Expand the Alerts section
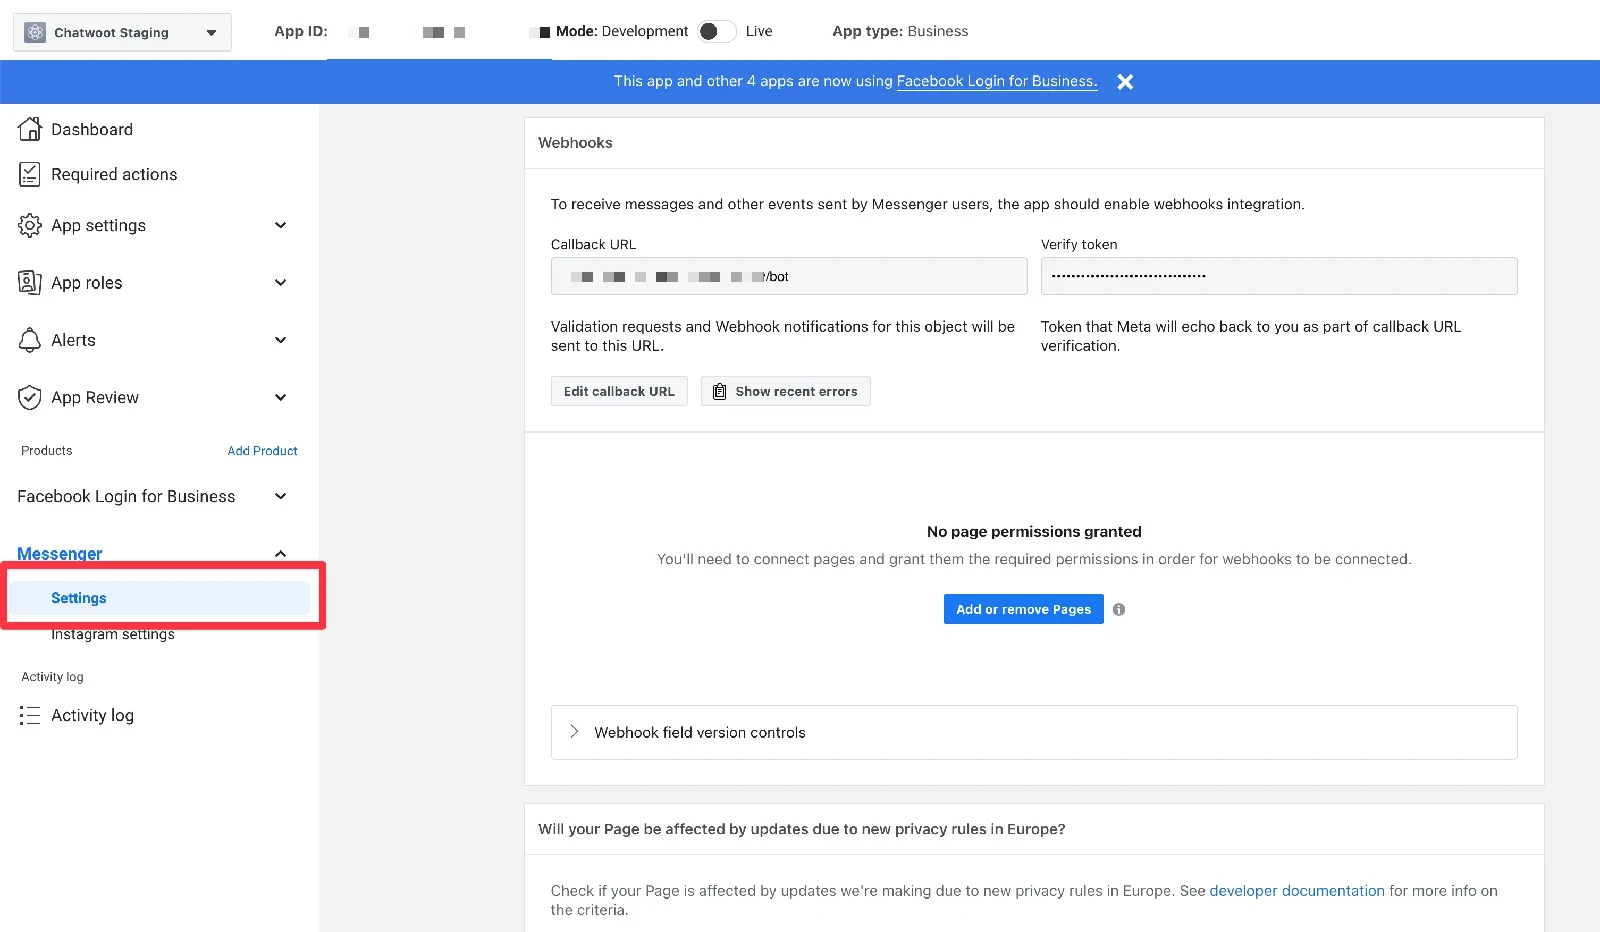The width and height of the screenshot is (1600, 932). pyautogui.click(x=281, y=340)
